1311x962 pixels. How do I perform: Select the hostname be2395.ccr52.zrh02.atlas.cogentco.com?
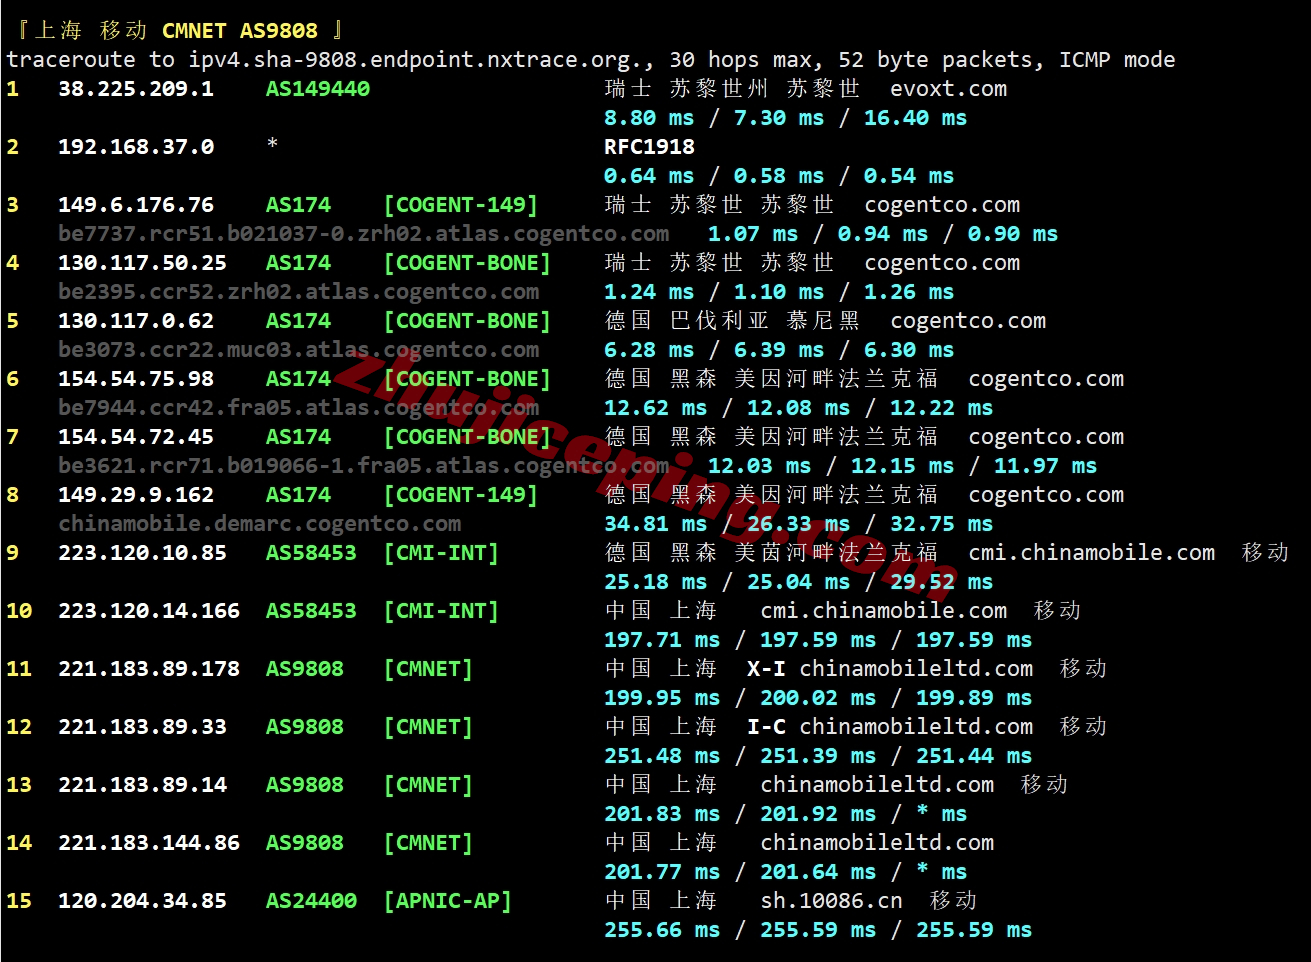(299, 292)
